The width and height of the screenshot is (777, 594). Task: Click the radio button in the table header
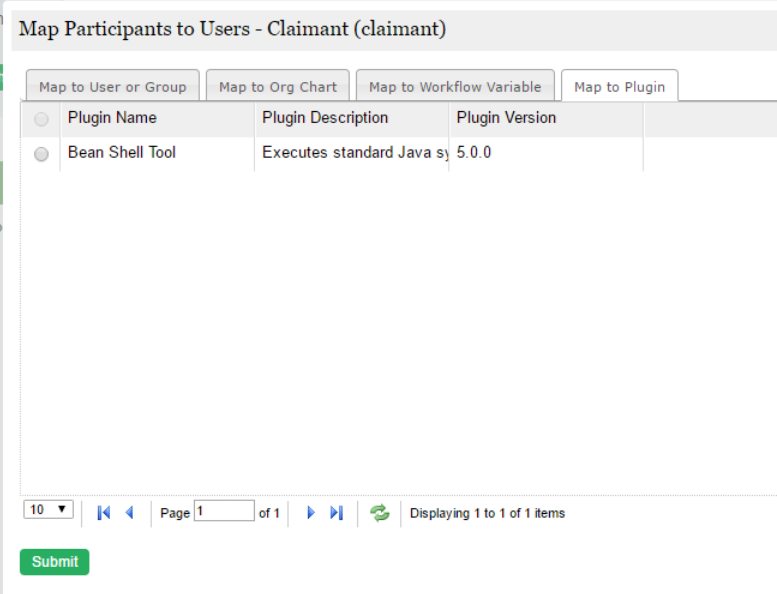coord(41,119)
